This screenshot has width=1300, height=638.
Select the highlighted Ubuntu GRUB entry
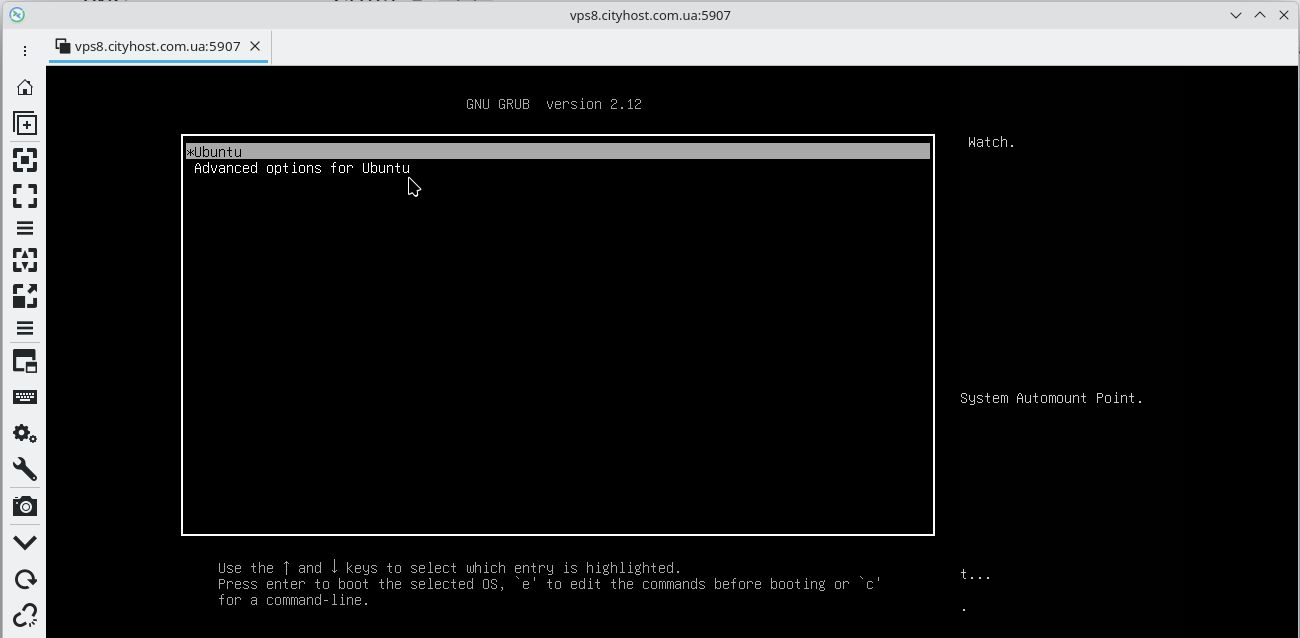coord(558,152)
